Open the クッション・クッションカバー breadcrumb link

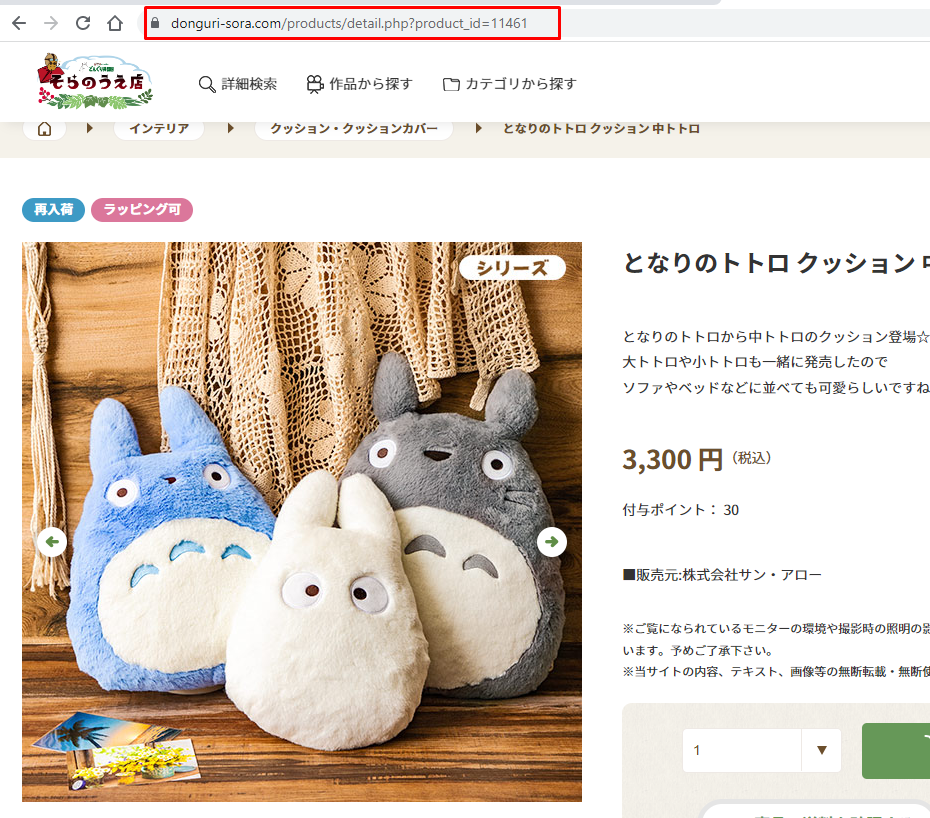[354, 129]
